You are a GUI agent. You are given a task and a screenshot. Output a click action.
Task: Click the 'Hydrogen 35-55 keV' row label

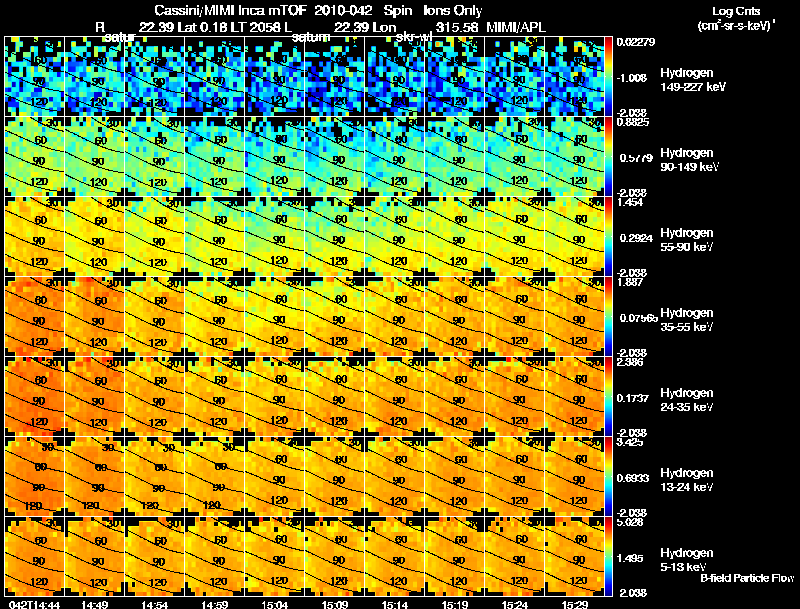[687, 320]
